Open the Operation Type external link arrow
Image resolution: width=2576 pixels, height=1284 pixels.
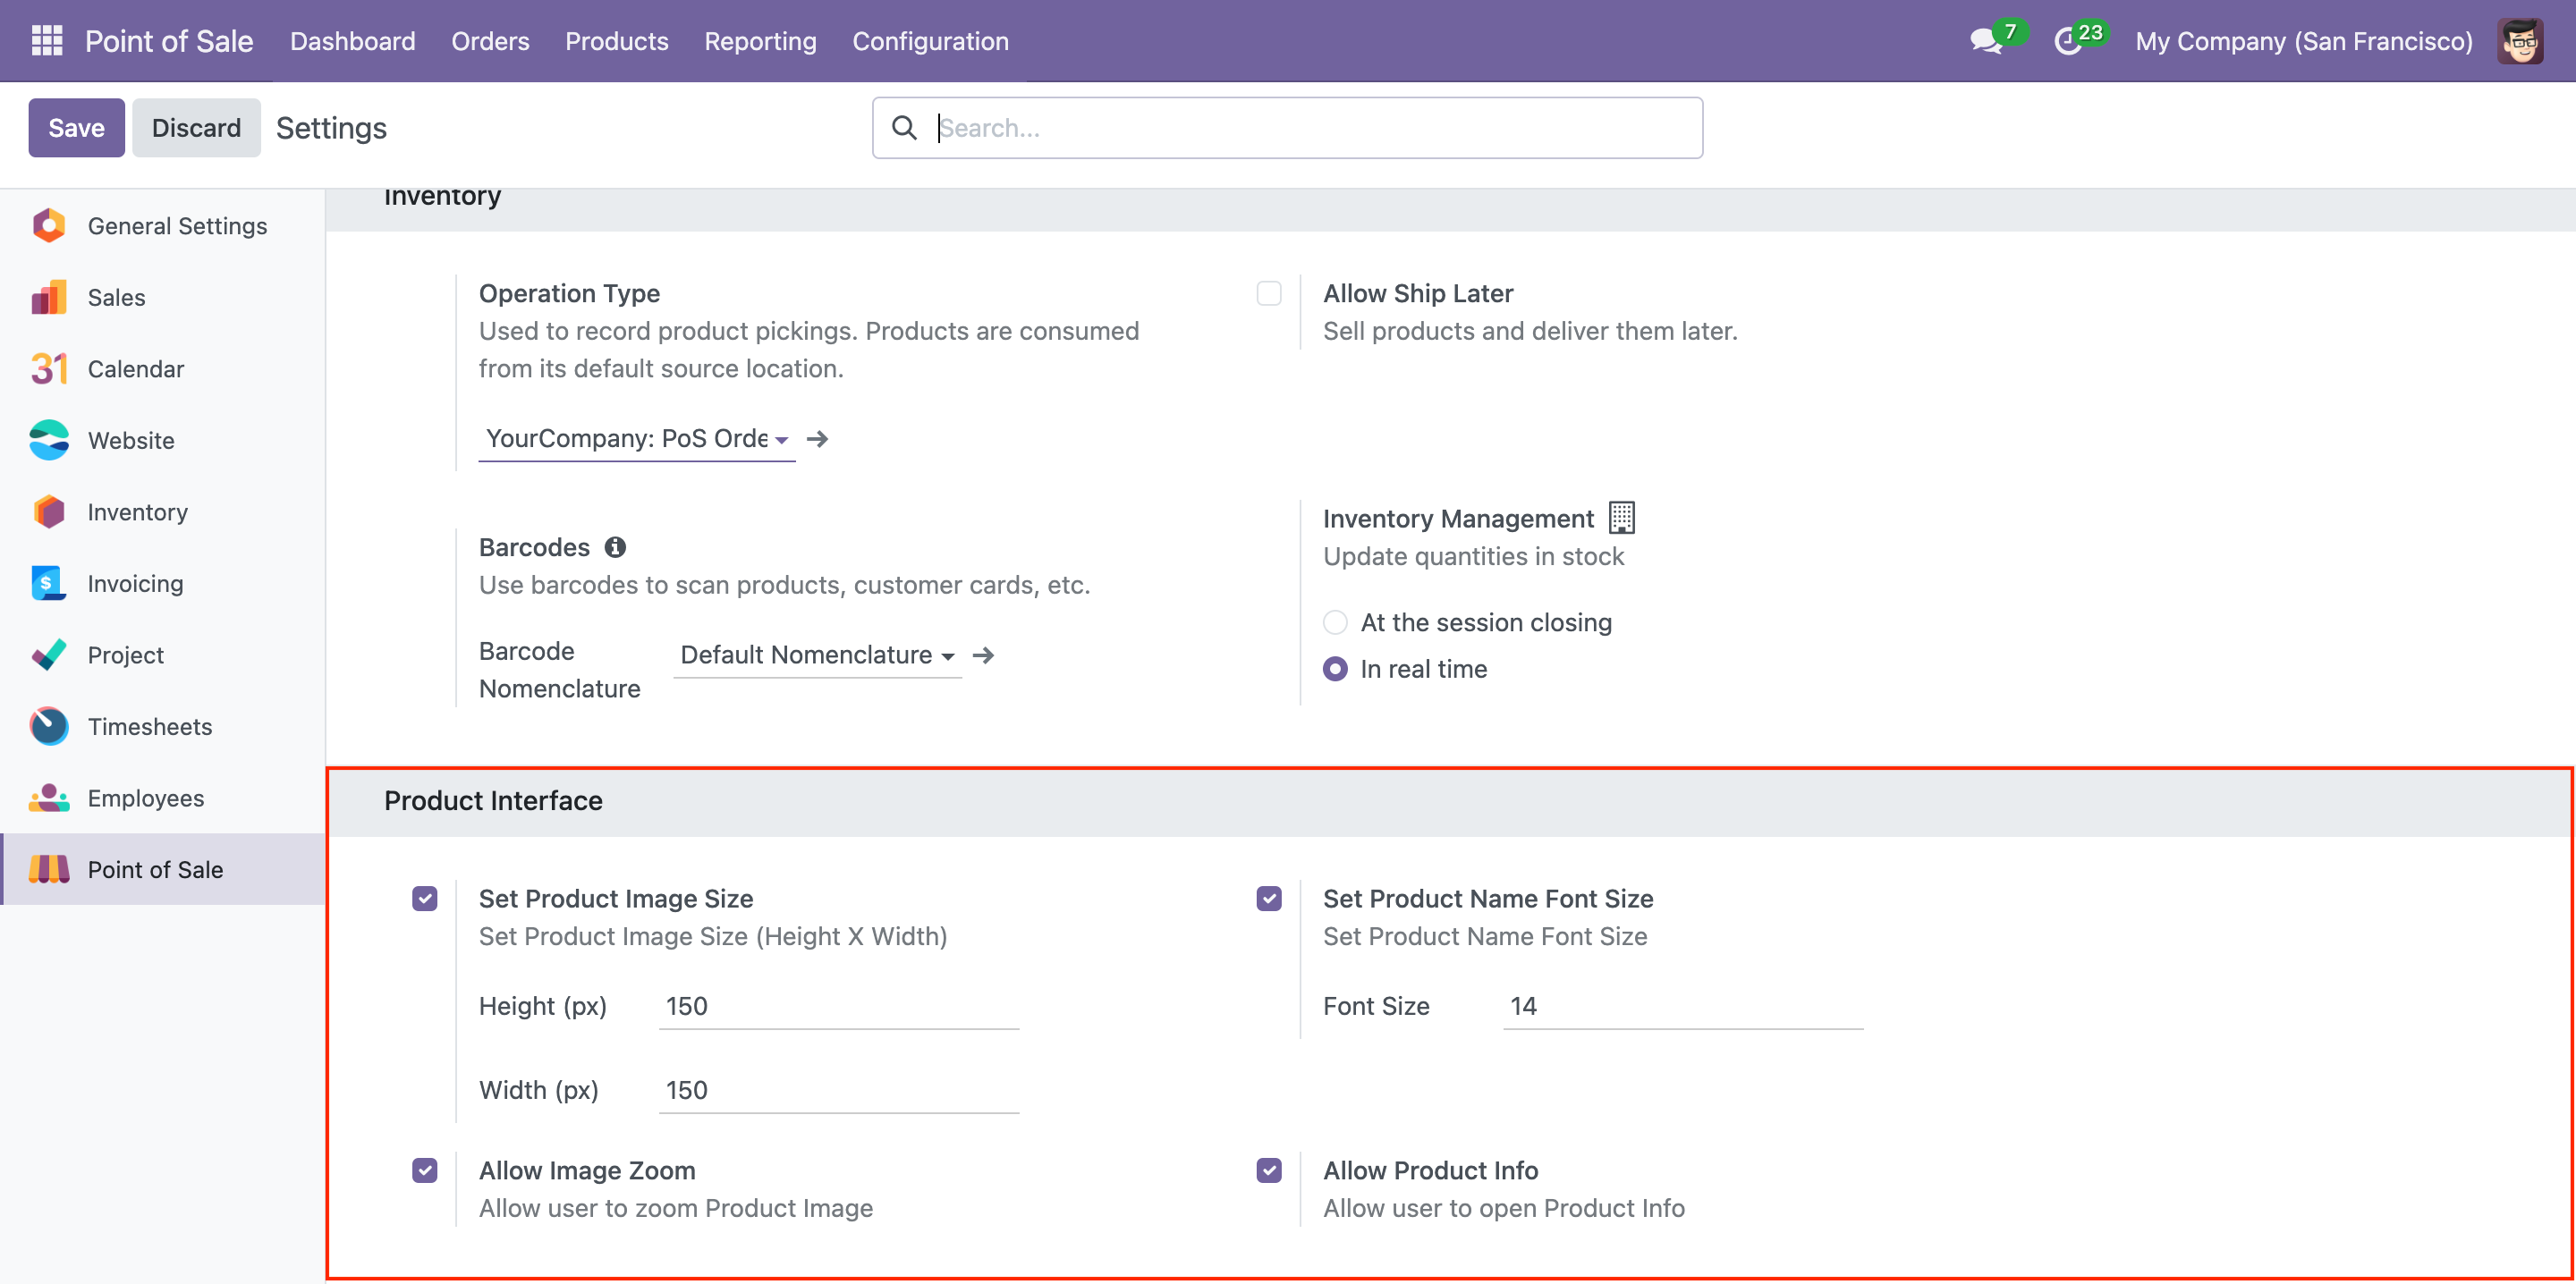click(x=817, y=439)
